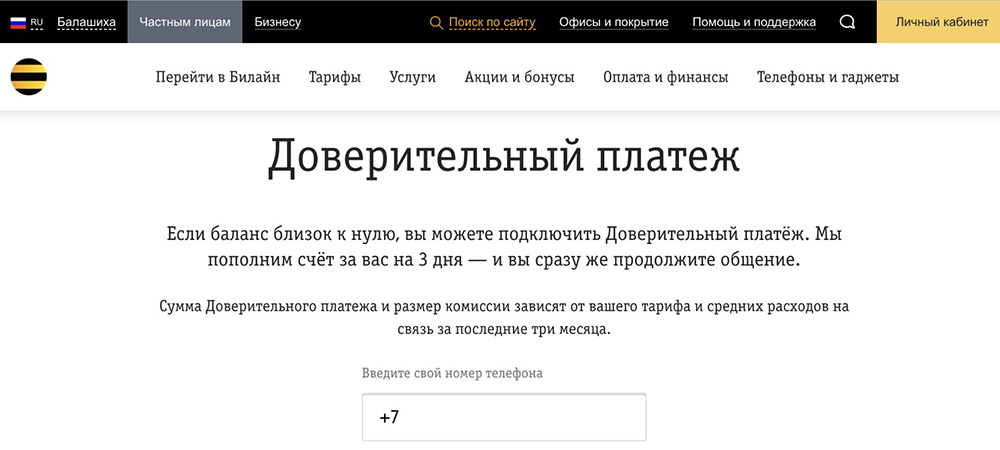
Task: Open the Акции и бонусы menu
Action: pyautogui.click(x=519, y=77)
